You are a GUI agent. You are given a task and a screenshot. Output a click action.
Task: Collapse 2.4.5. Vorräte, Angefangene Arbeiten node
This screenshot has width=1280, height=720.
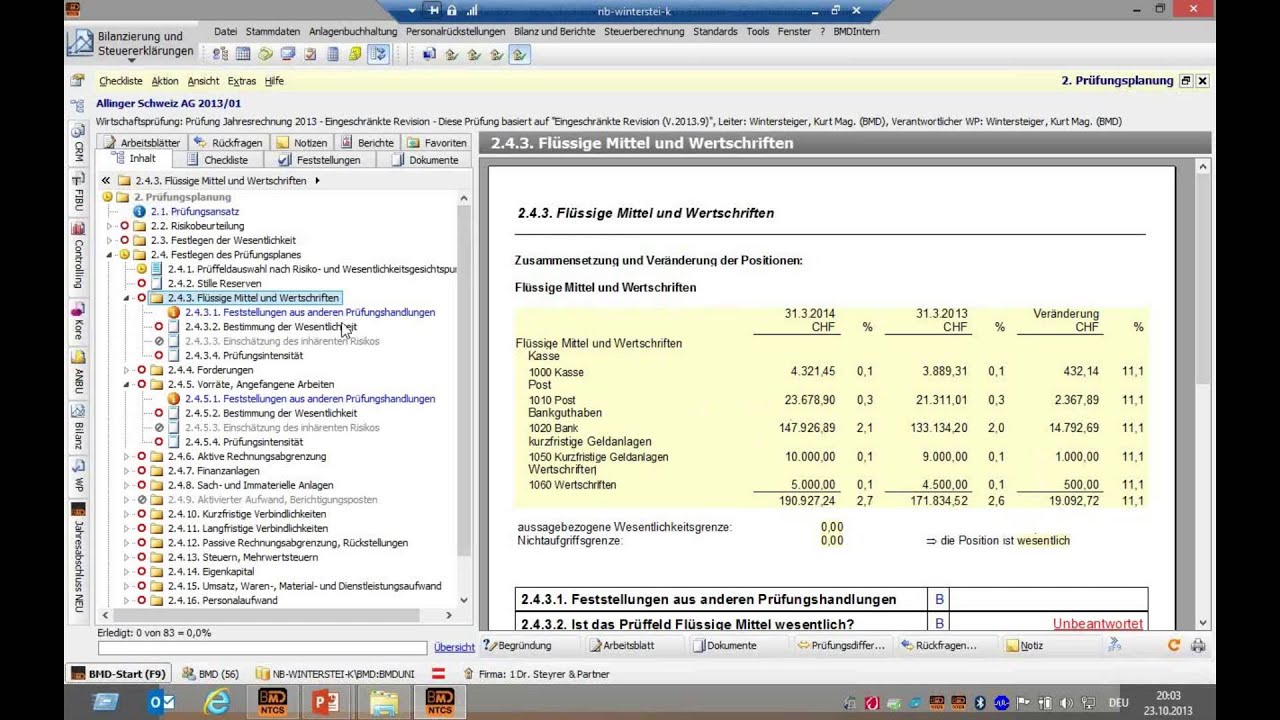[127, 384]
